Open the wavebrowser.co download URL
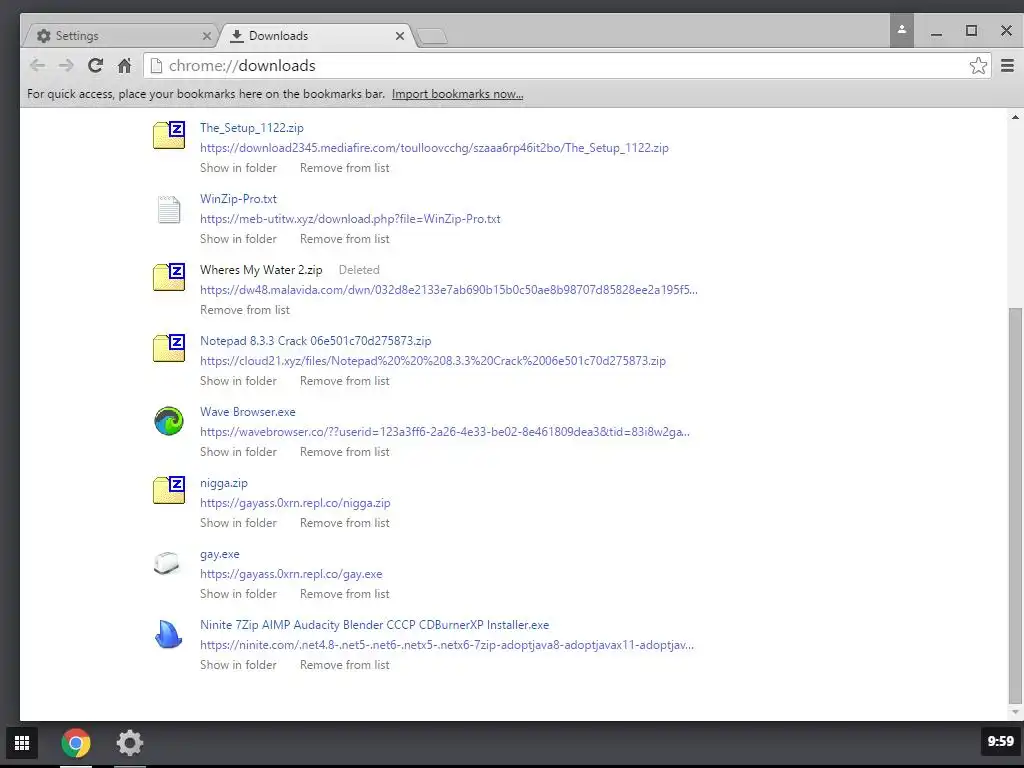This screenshot has width=1024, height=768. click(445, 432)
